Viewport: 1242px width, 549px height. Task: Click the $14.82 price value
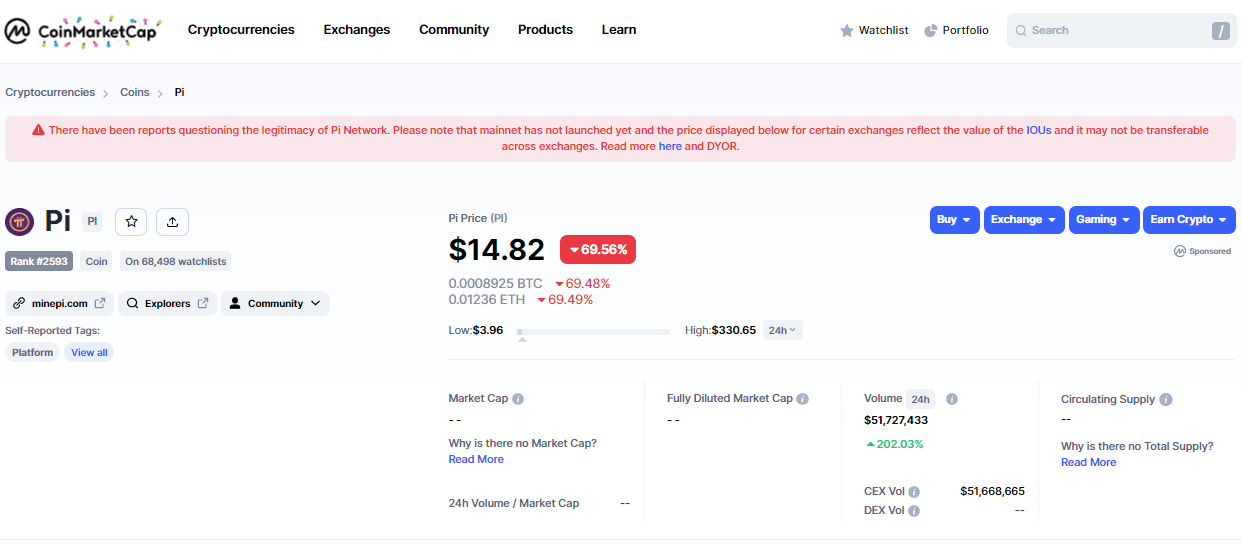pos(497,249)
